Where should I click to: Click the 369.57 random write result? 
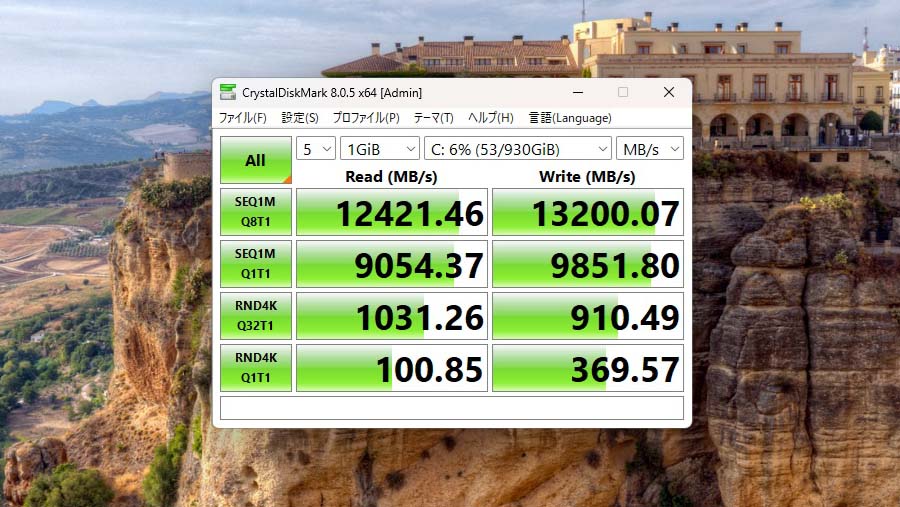pos(588,369)
